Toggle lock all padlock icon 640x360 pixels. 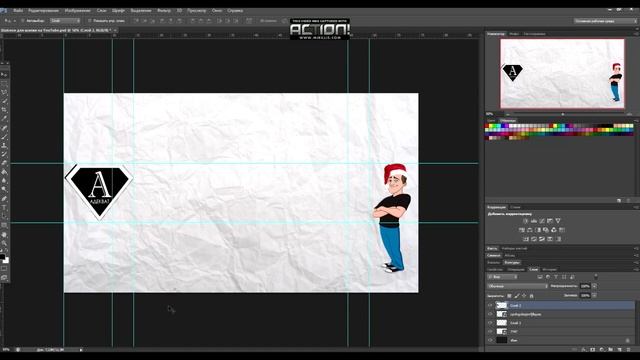pos(531,296)
